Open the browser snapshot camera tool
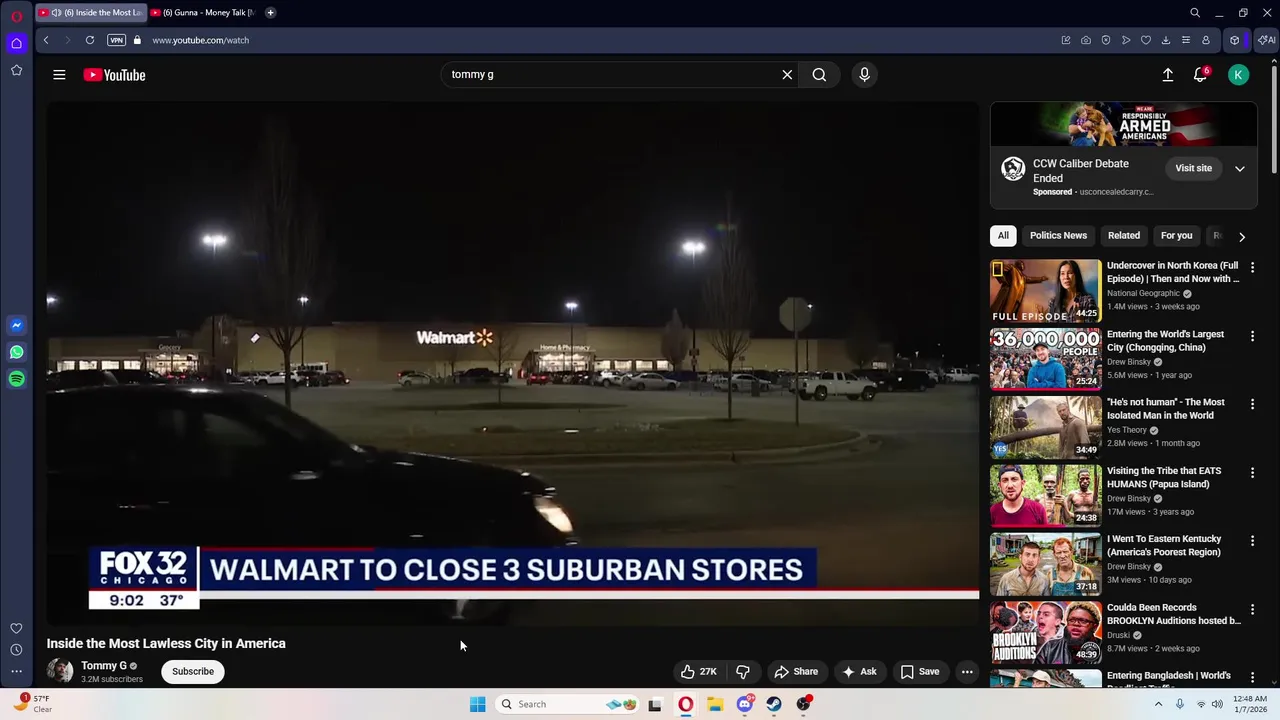 [1086, 40]
